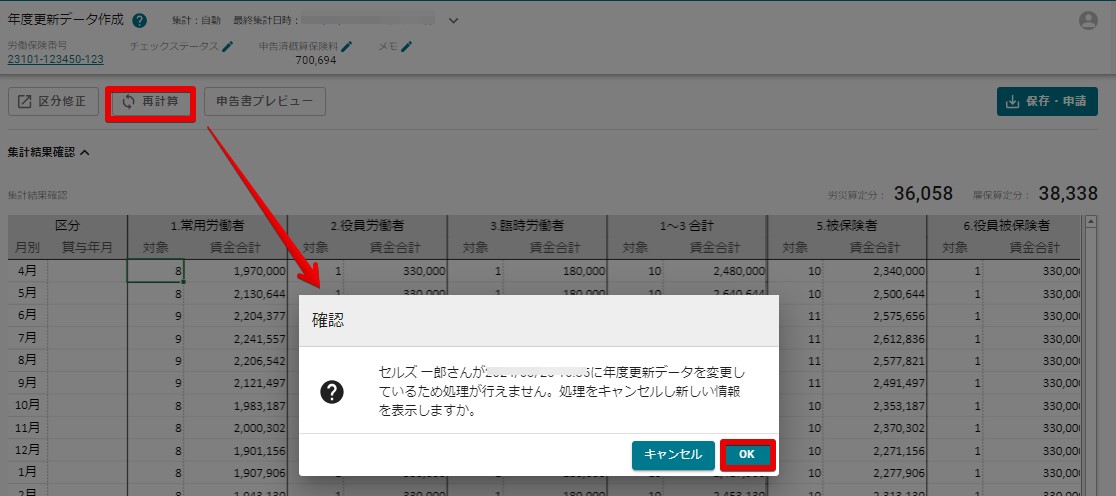Select the 3.臨時労働者 column header
Viewport: 1116px width, 496px height.
(527, 226)
